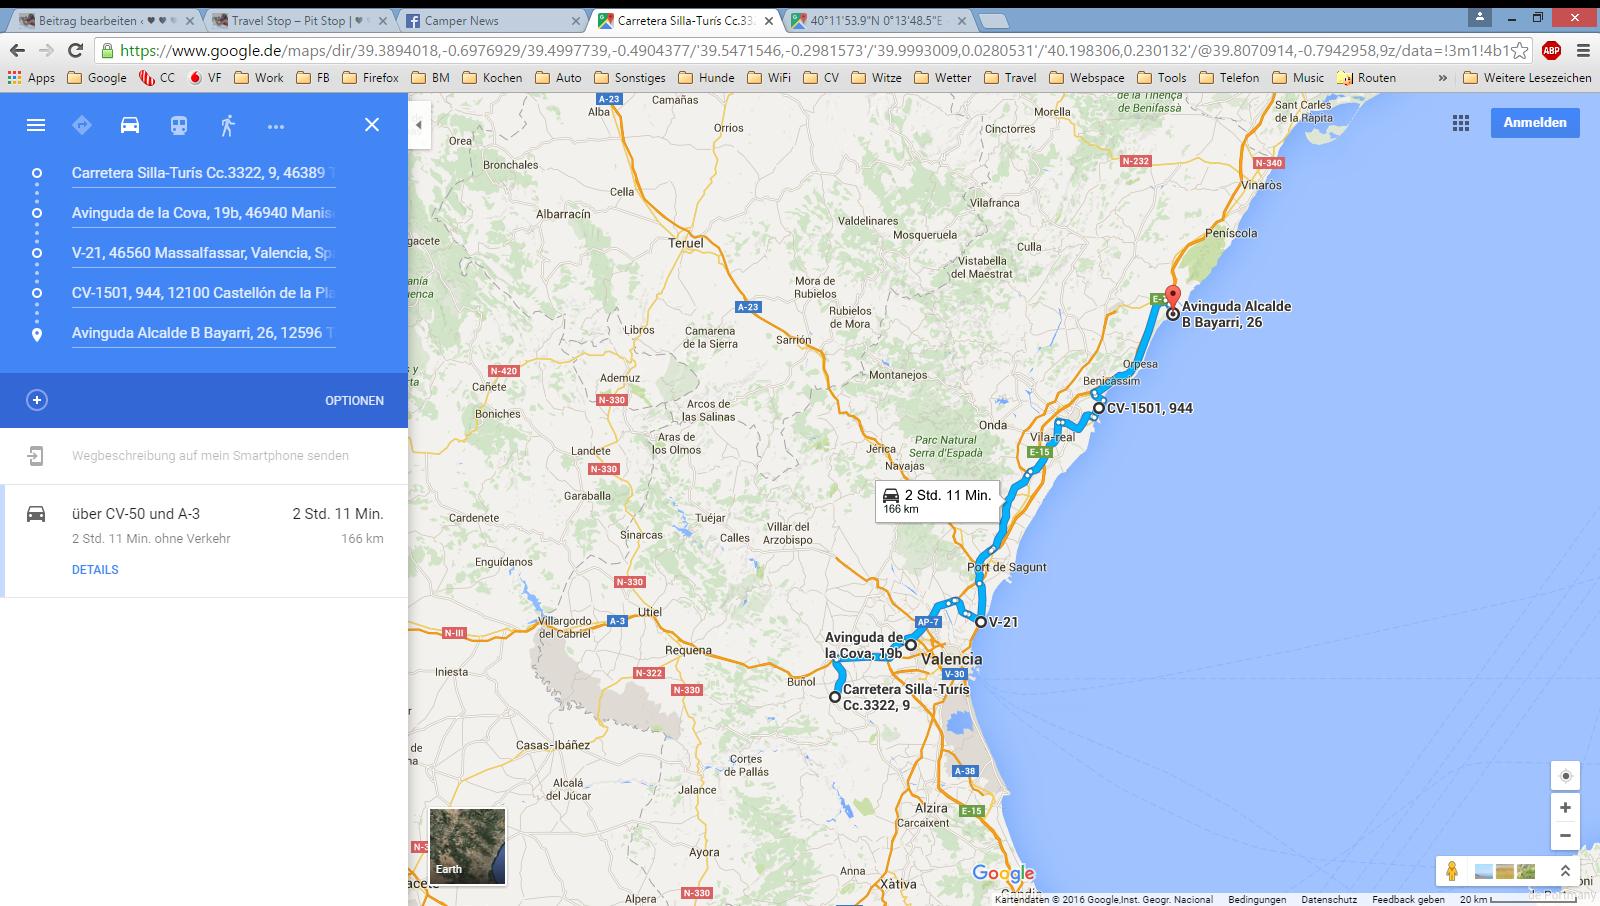Viewport: 1600px width, 906px height.
Task: Open the CC bookmark
Action: pos(157,77)
